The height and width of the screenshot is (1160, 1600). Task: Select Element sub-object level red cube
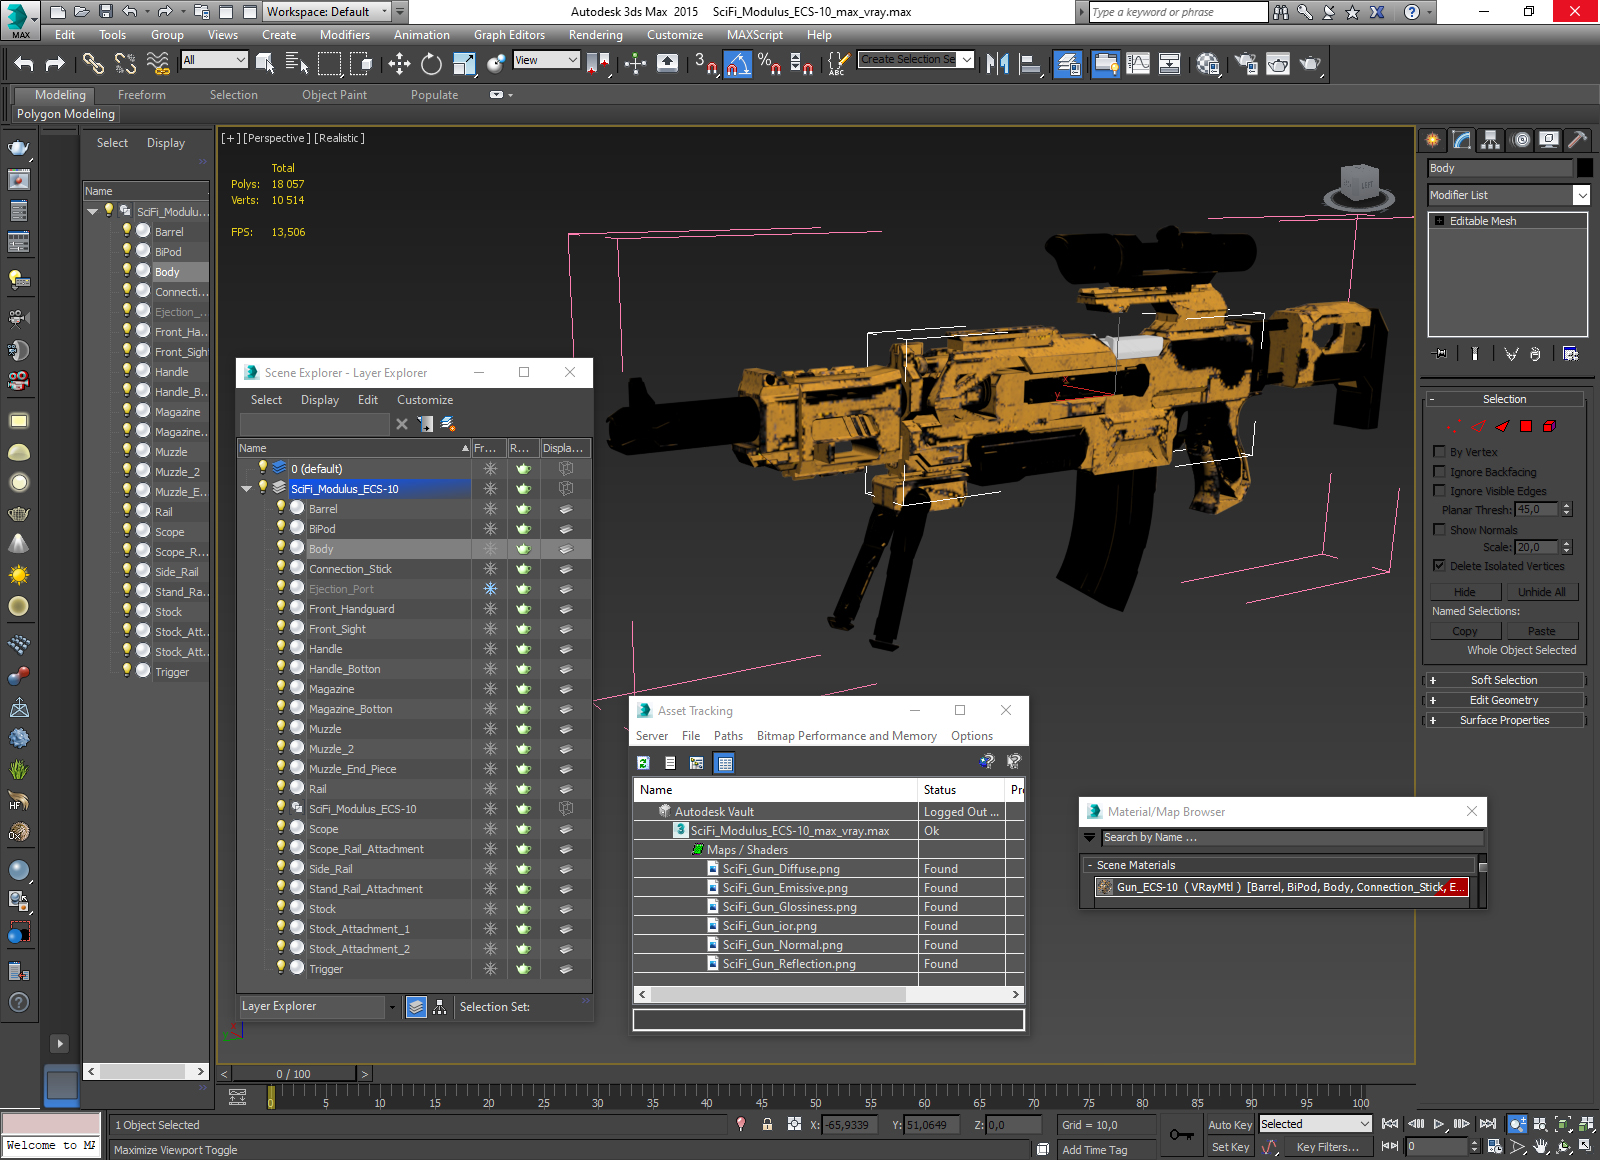pos(1549,426)
